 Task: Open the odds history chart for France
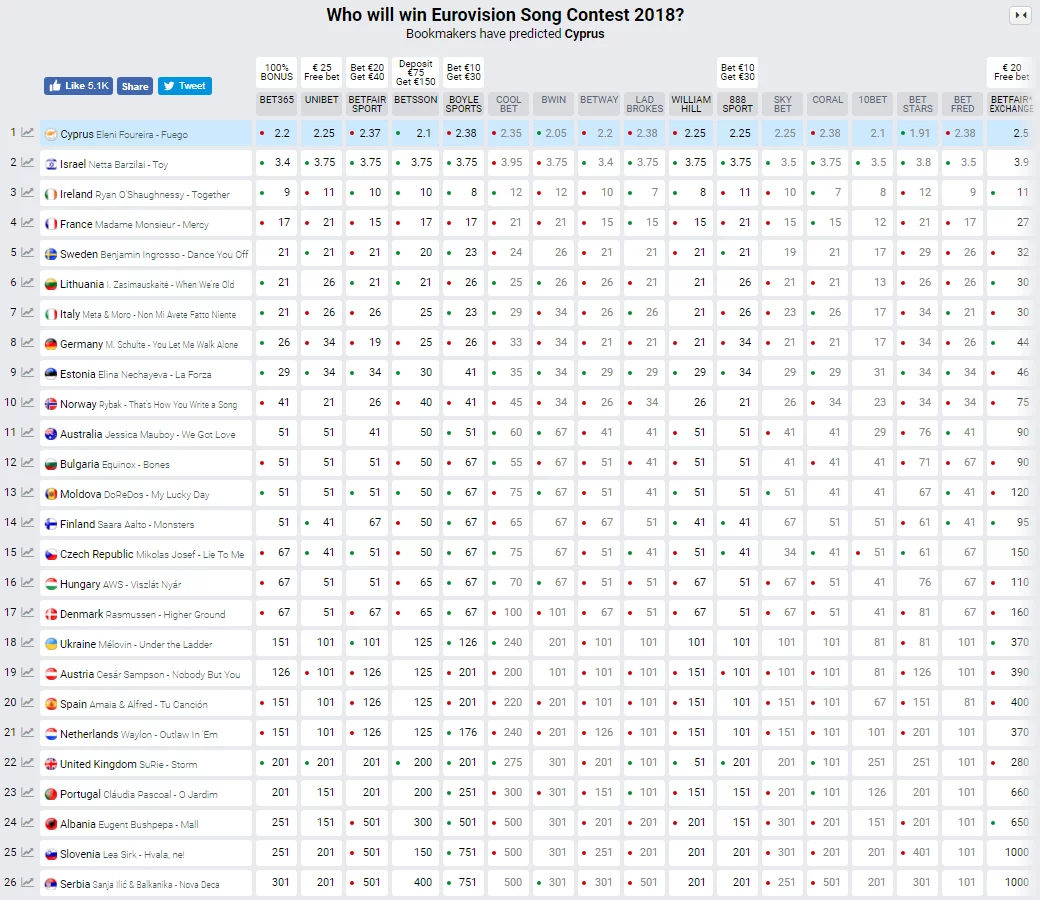(27, 222)
